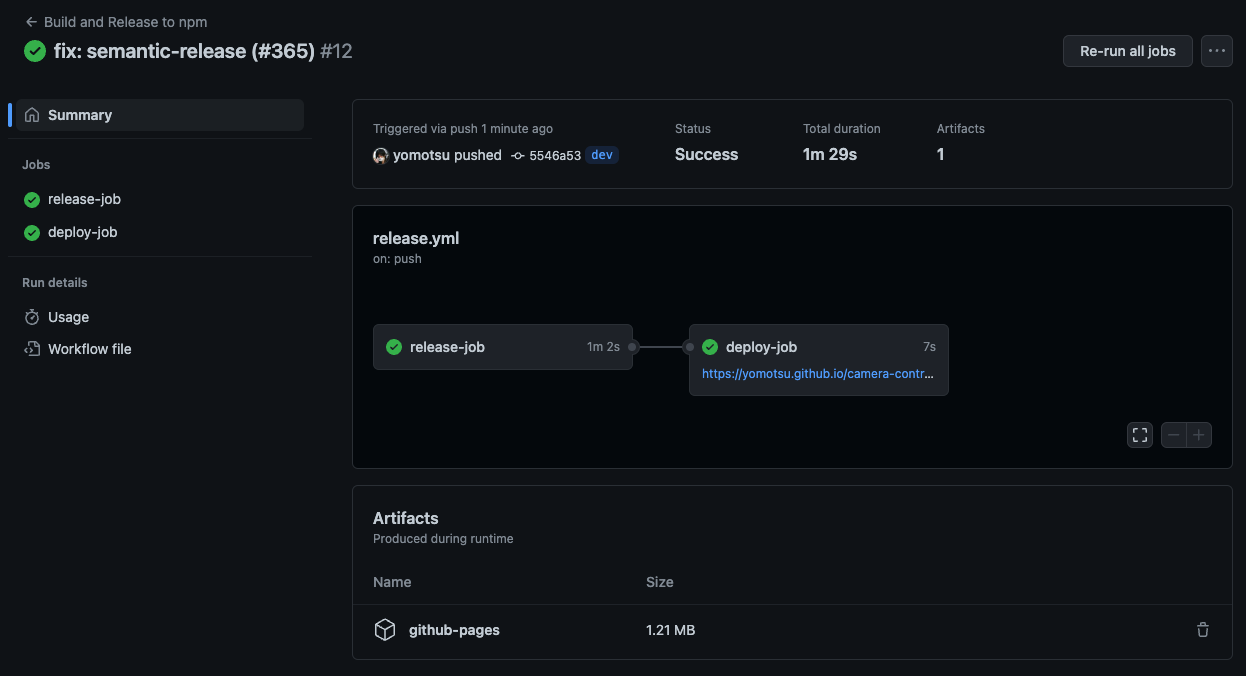Click the Size column header

[660, 582]
